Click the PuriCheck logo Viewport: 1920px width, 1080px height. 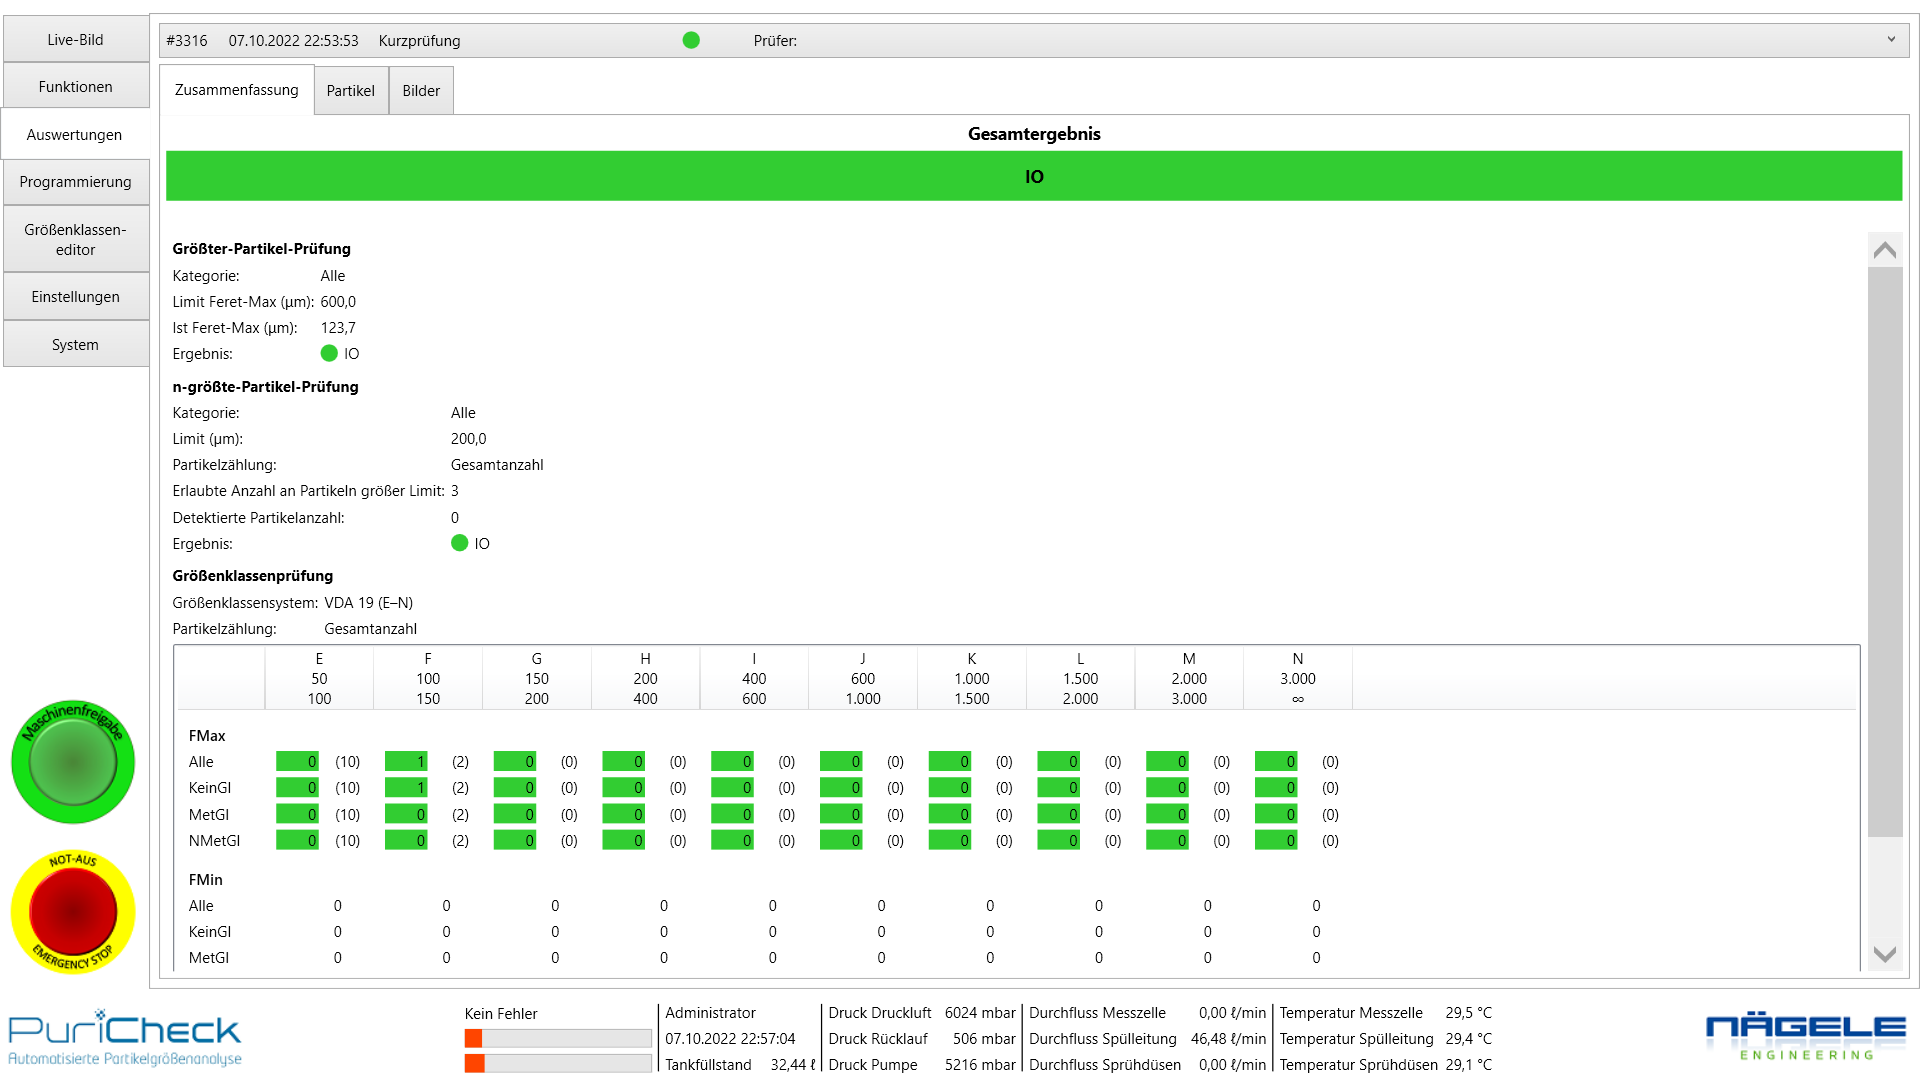point(123,1035)
